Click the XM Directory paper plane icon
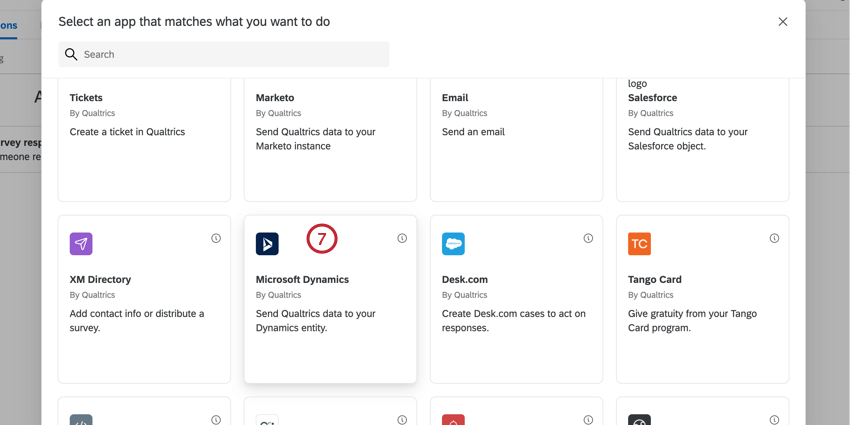Image resolution: width=850 pixels, height=425 pixels. coord(81,244)
